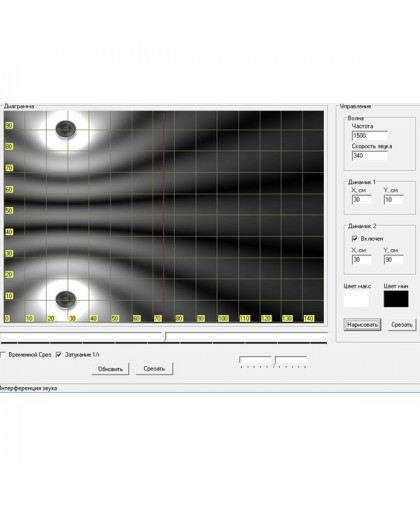420x508 pixels.
Task: Click the horizontal axis label 120
Action: (x=266, y=318)
